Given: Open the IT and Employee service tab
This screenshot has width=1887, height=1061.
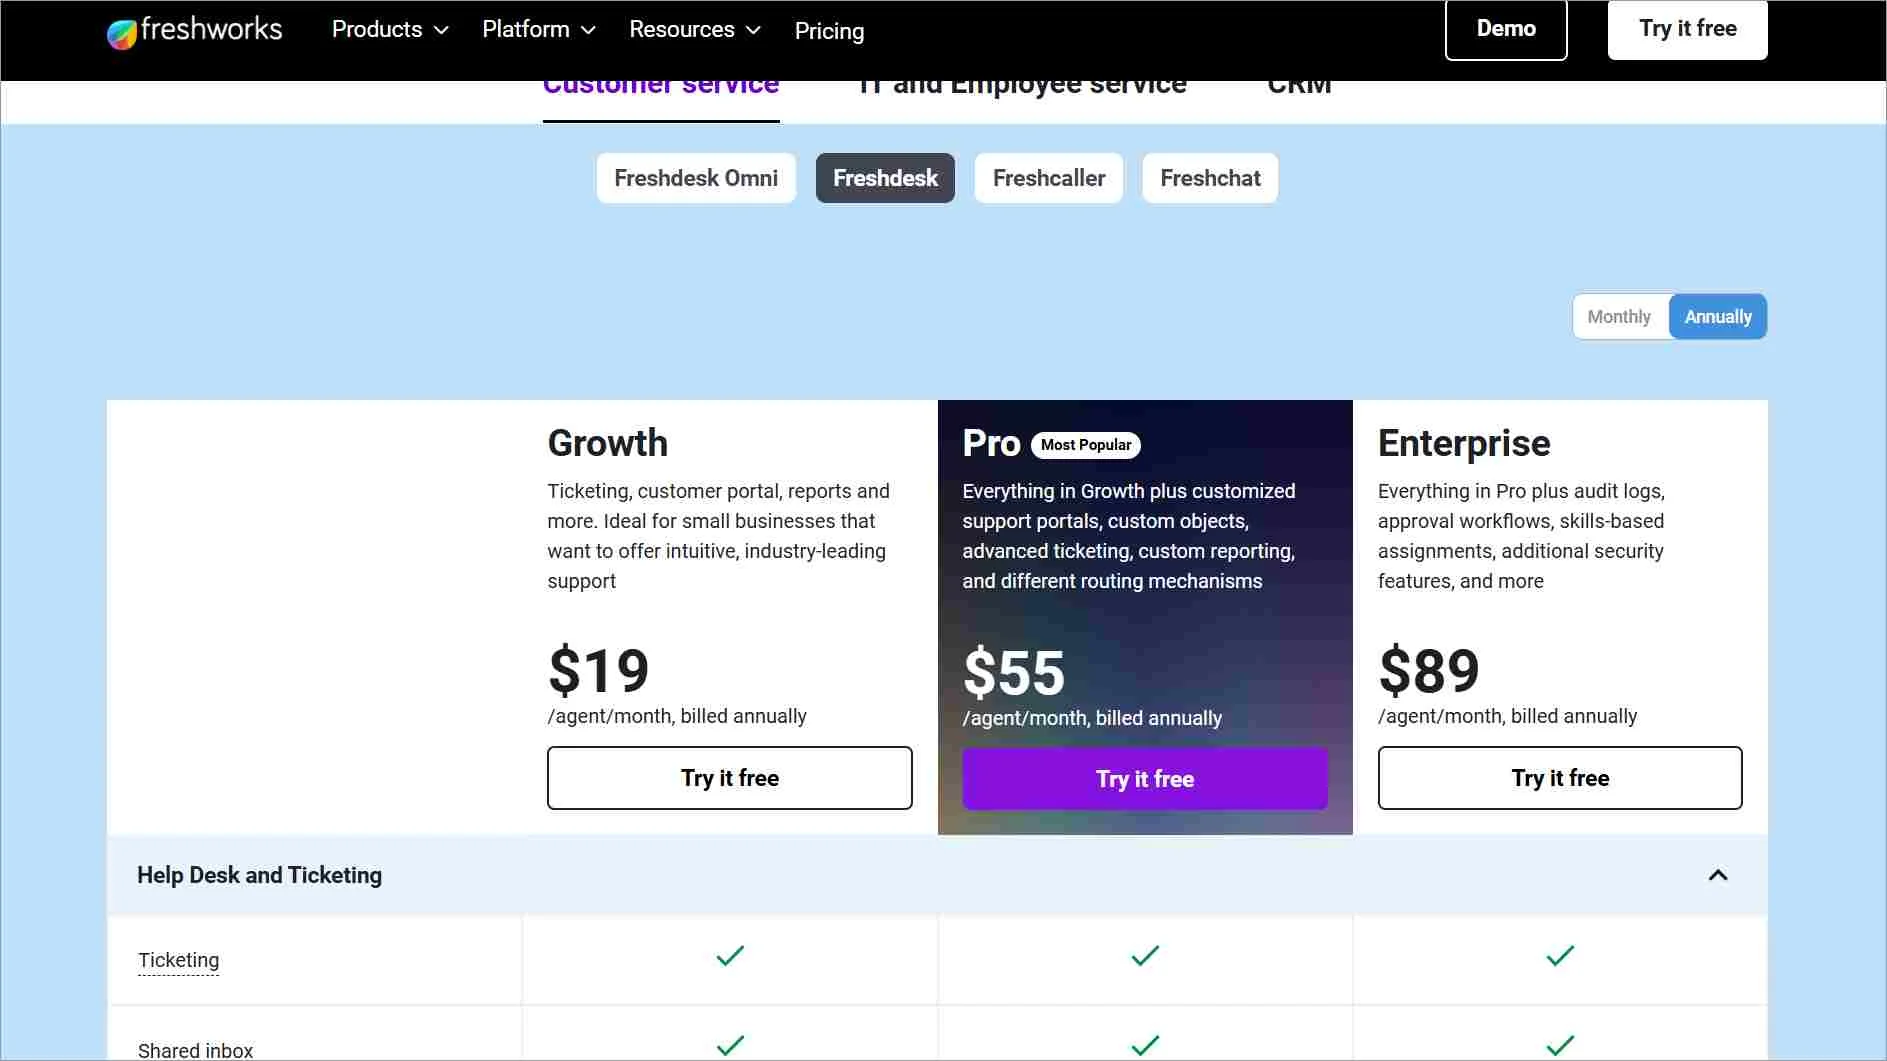Looking at the screenshot, I should click(1020, 85).
